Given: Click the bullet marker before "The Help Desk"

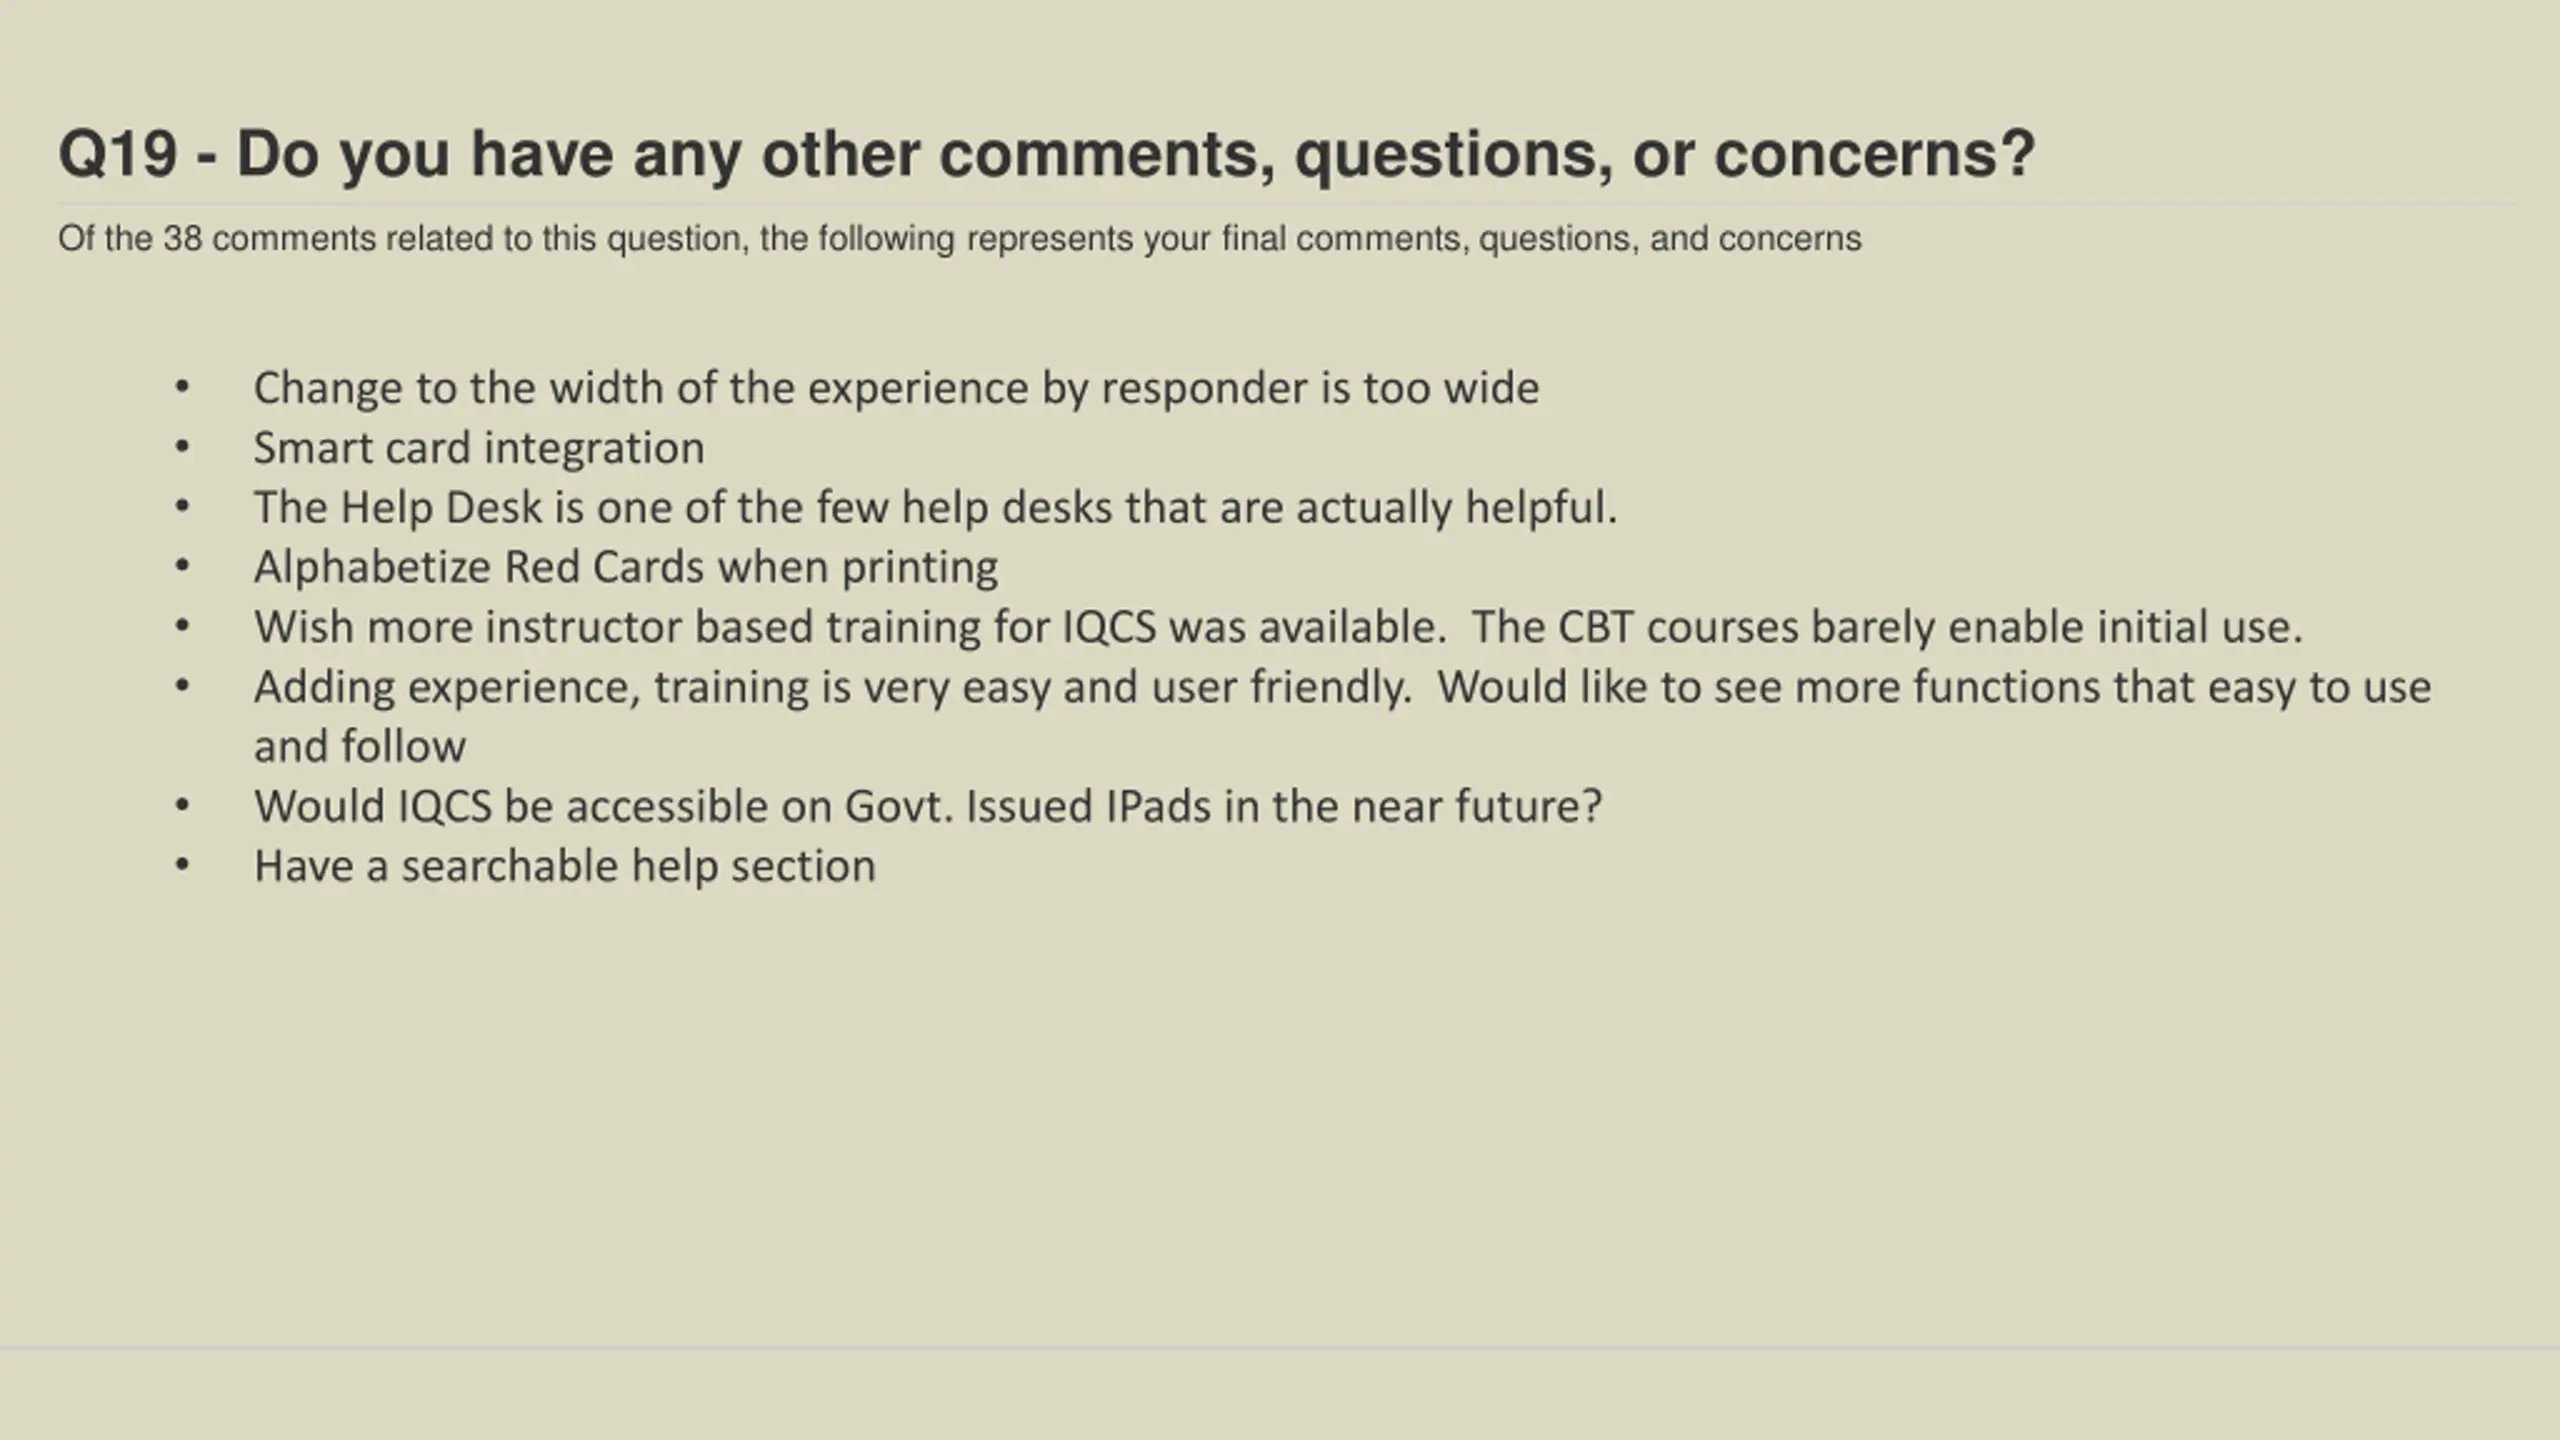Looking at the screenshot, I should [x=182, y=507].
